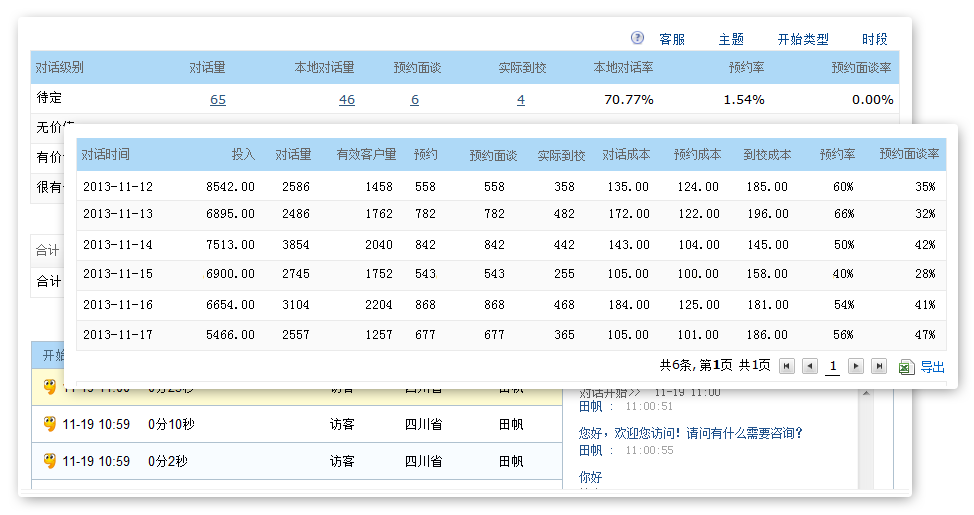
Task: Click the page number input field
Action: coord(832,367)
